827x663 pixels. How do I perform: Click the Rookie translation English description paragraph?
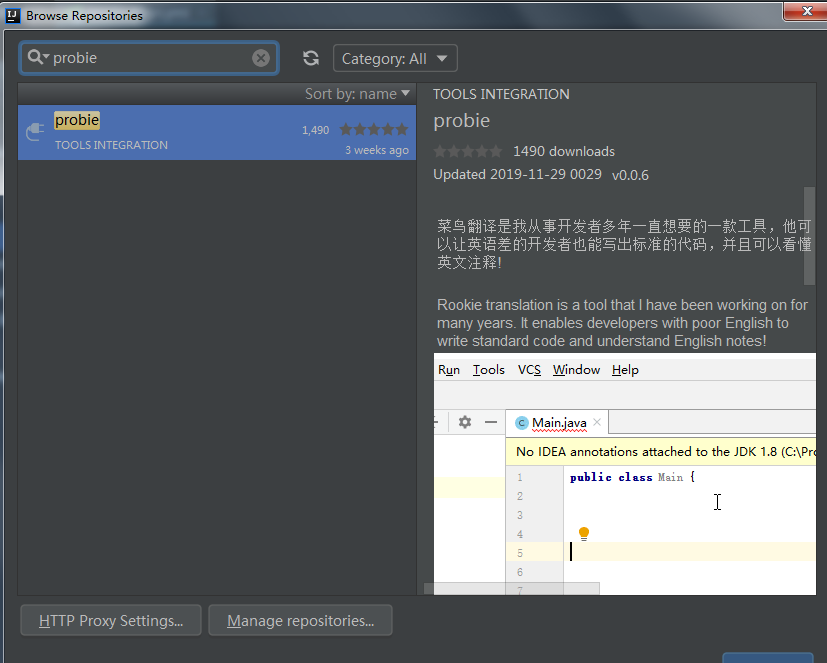click(x=622, y=323)
